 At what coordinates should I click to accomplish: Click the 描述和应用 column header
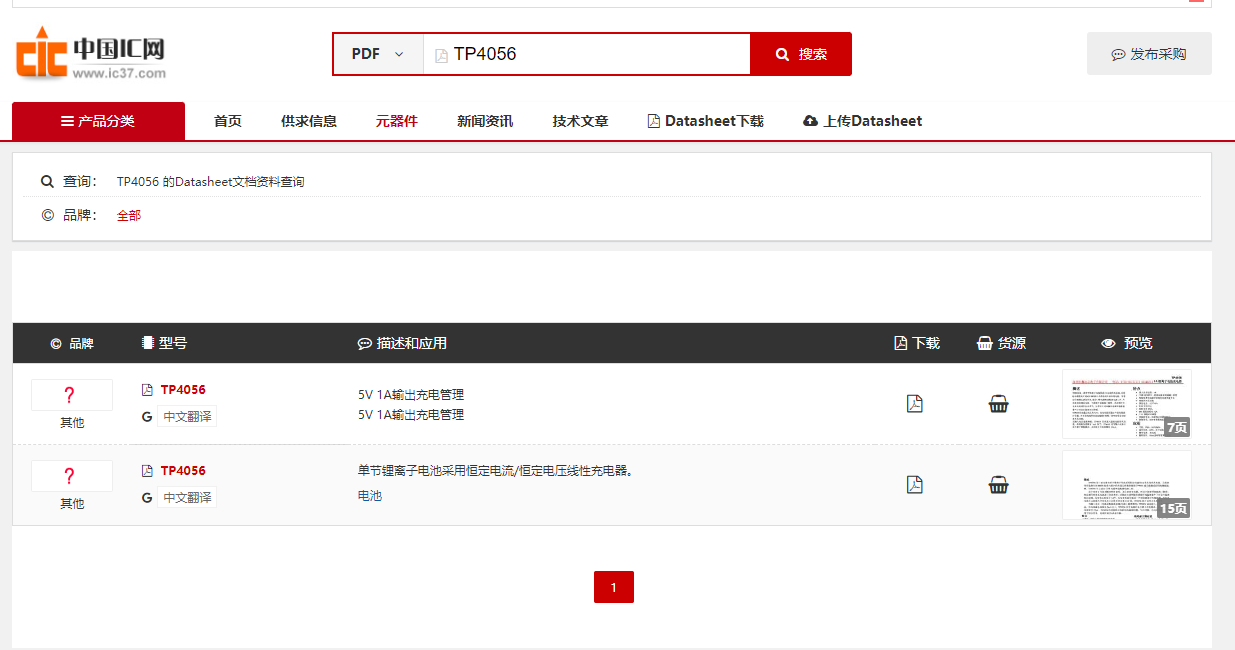tap(402, 343)
